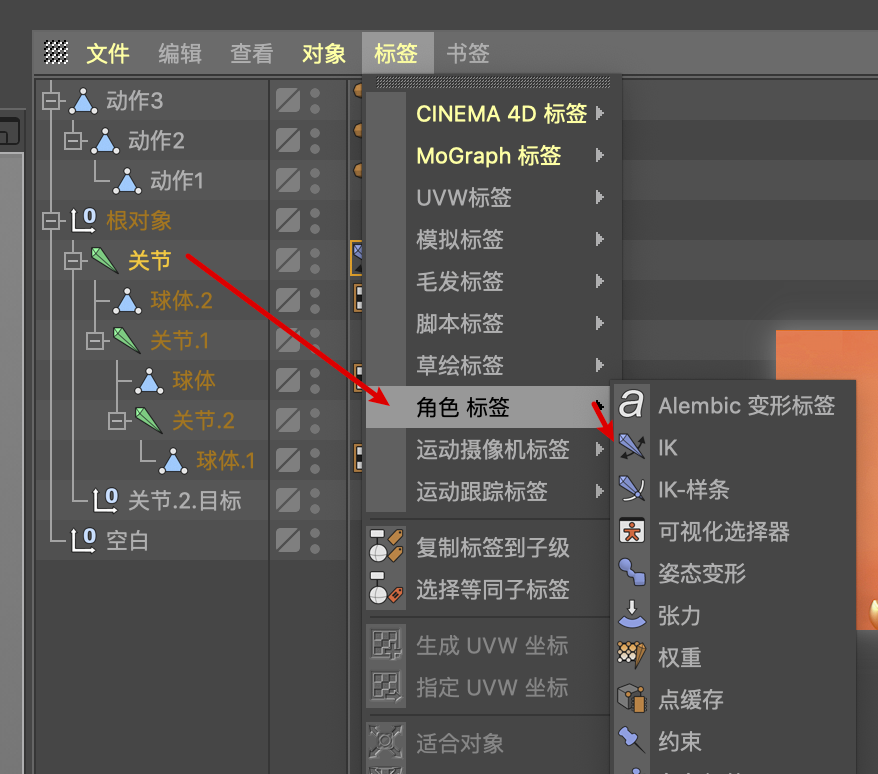Viewport: 878px width, 774px height.
Task: Open the 文件 menu
Action: [x=108, y=54]
